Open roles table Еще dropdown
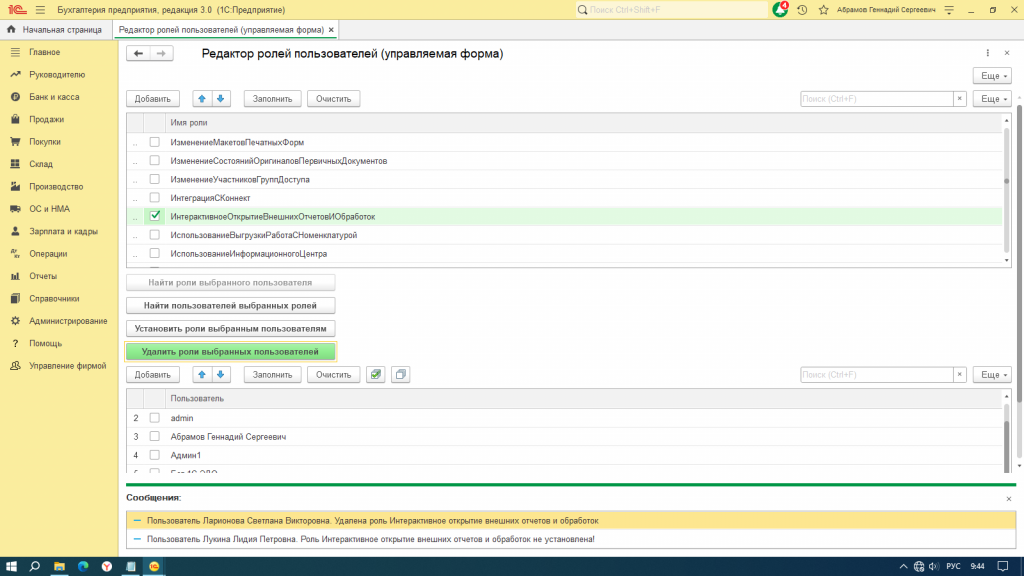This screenshot has width=1024, height=576. tap(992, 99)
